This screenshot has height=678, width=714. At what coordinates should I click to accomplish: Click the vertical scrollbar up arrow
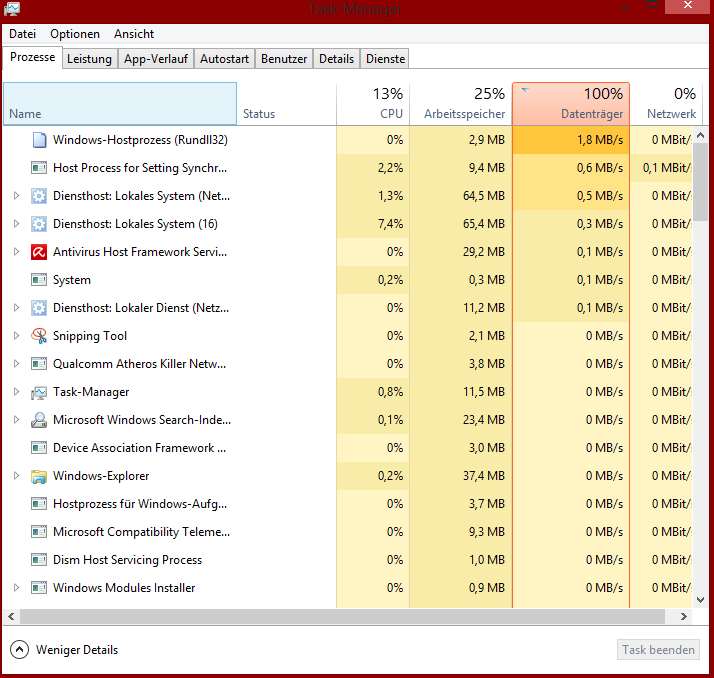(x=700, y=135)
